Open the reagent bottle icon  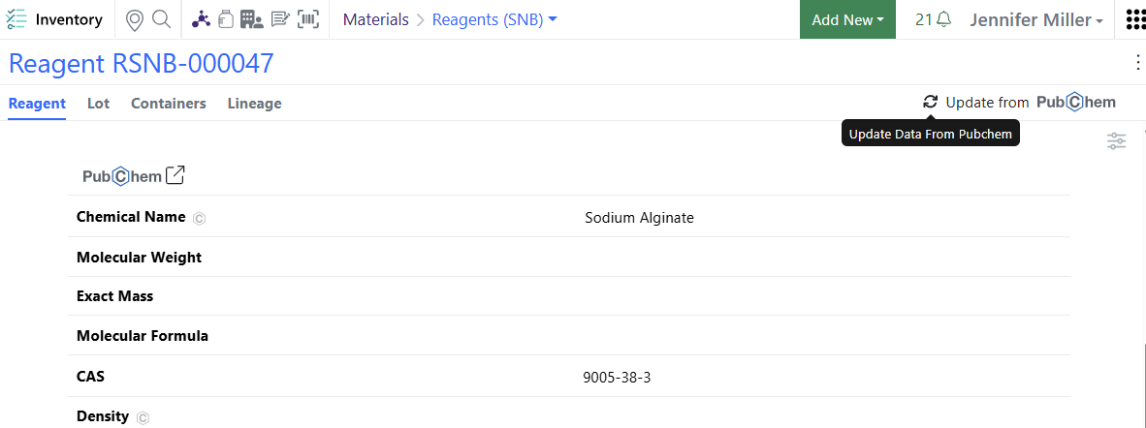(225, 19)
